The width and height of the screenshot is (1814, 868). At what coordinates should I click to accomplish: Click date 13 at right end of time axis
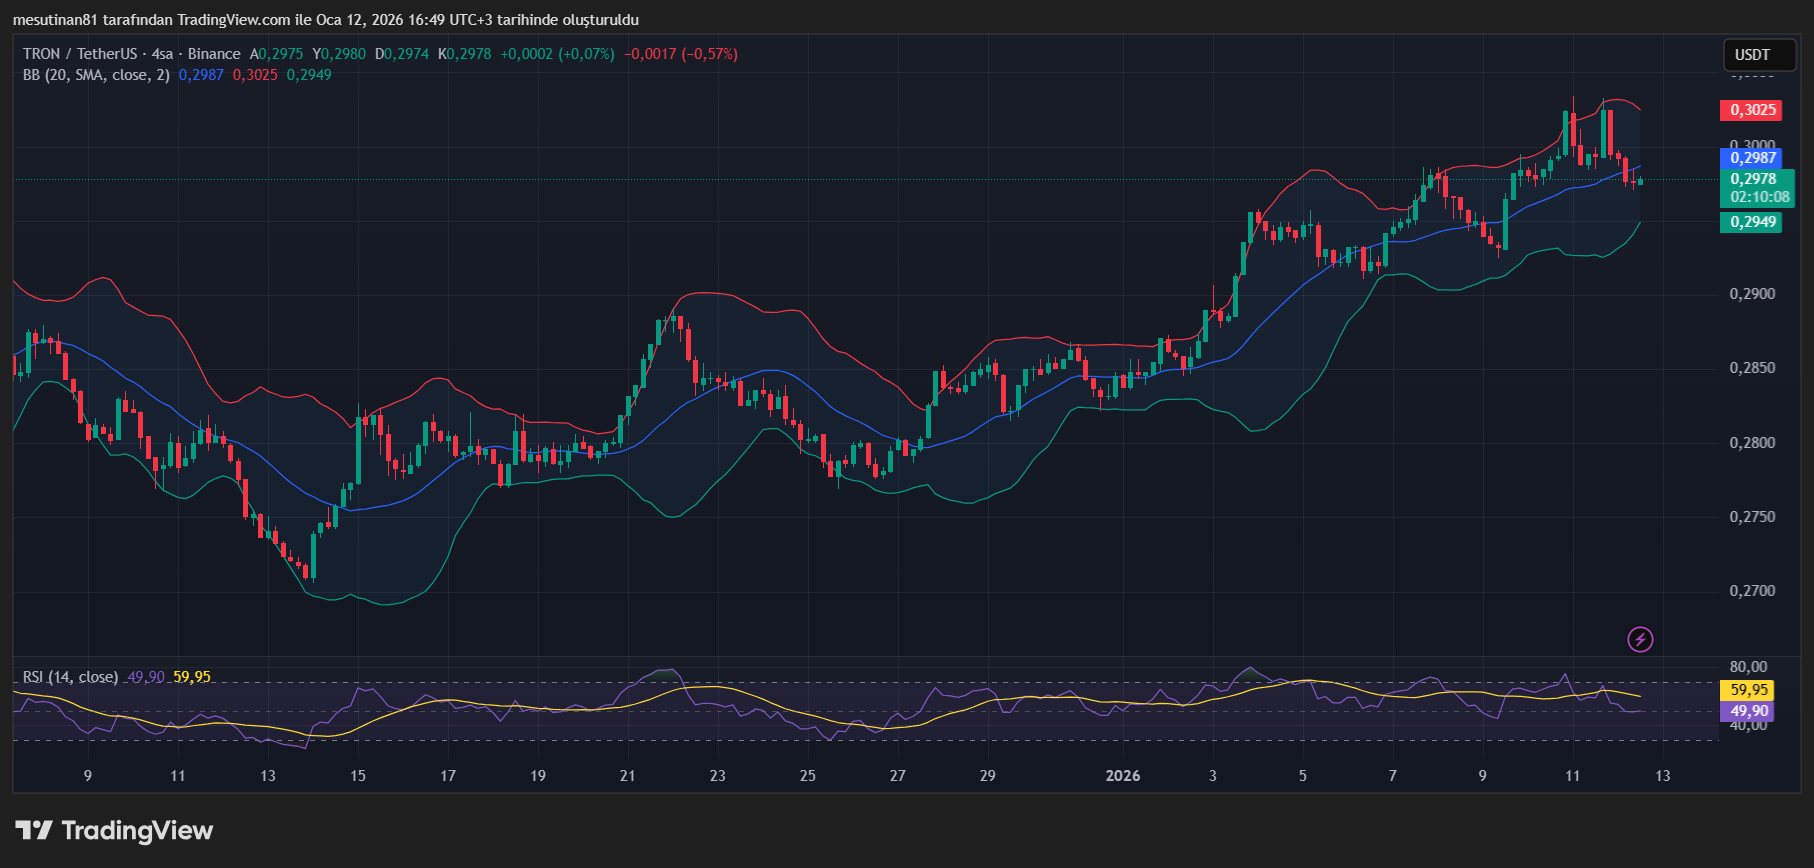tap(1662, 776)
